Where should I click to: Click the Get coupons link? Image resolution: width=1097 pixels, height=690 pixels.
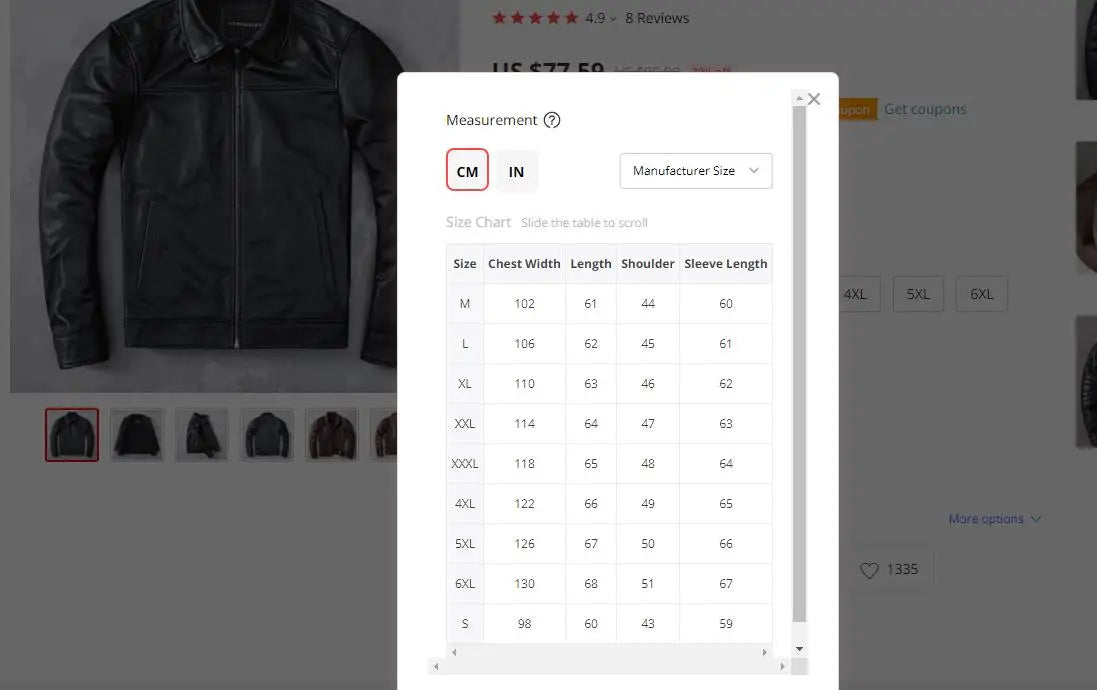925,109
